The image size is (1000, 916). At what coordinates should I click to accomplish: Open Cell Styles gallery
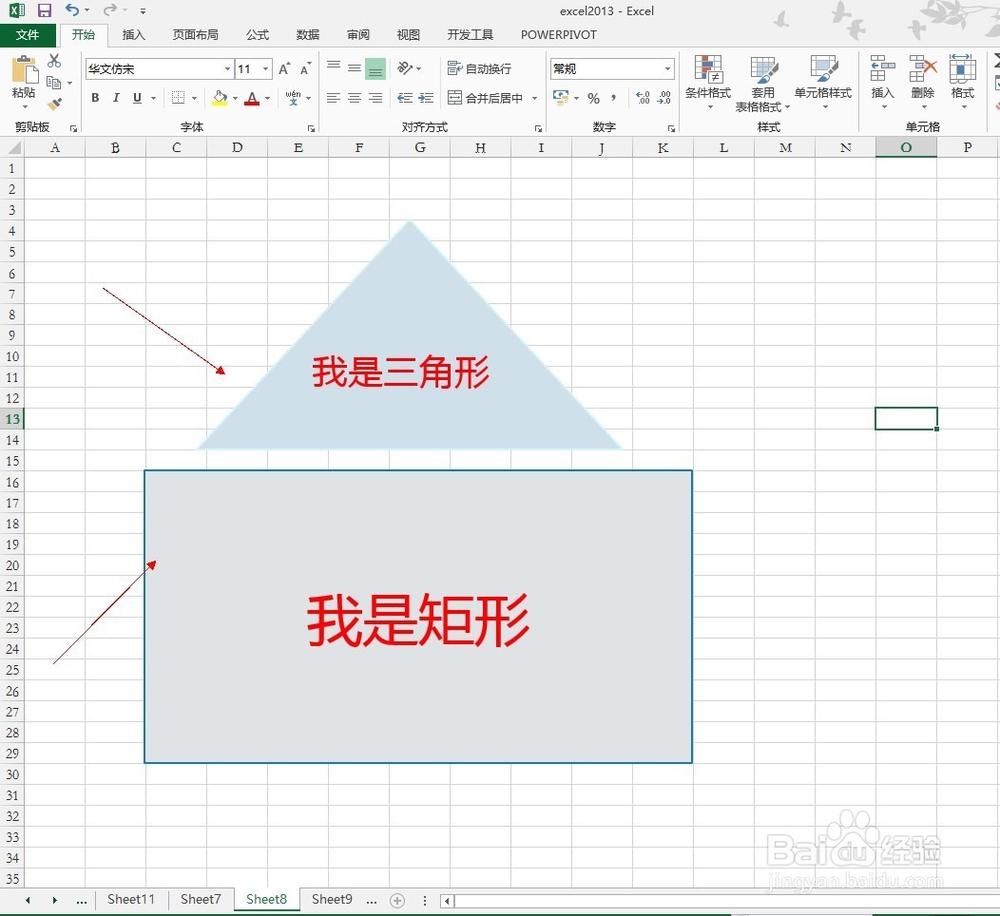pyautogui.click(x=823, y=81)
